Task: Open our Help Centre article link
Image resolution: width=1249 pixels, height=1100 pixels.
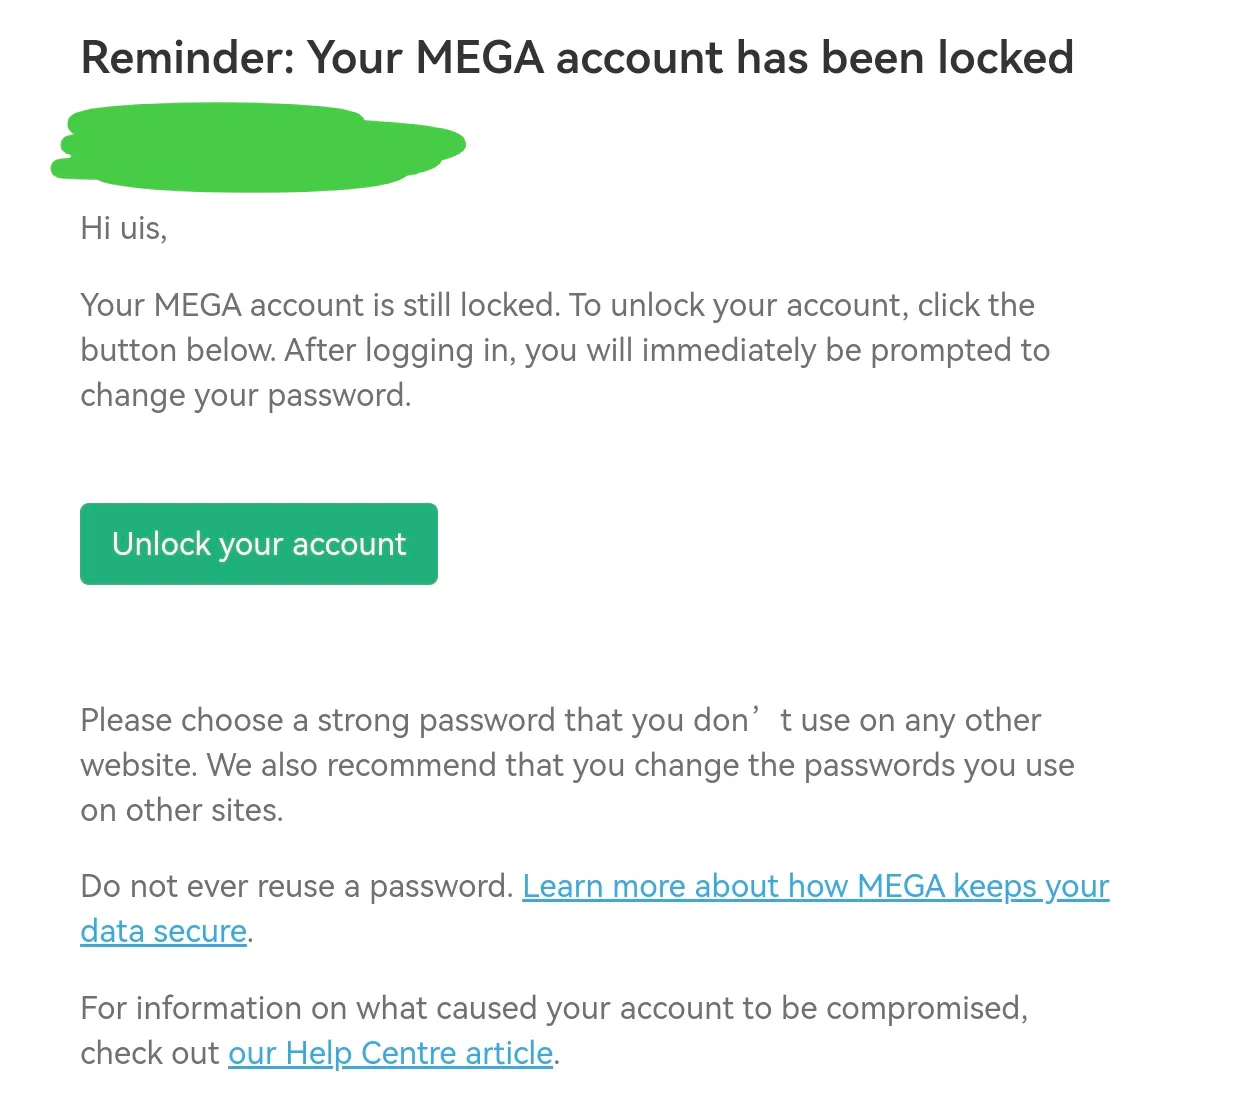Action: (x=390, y=1054)
